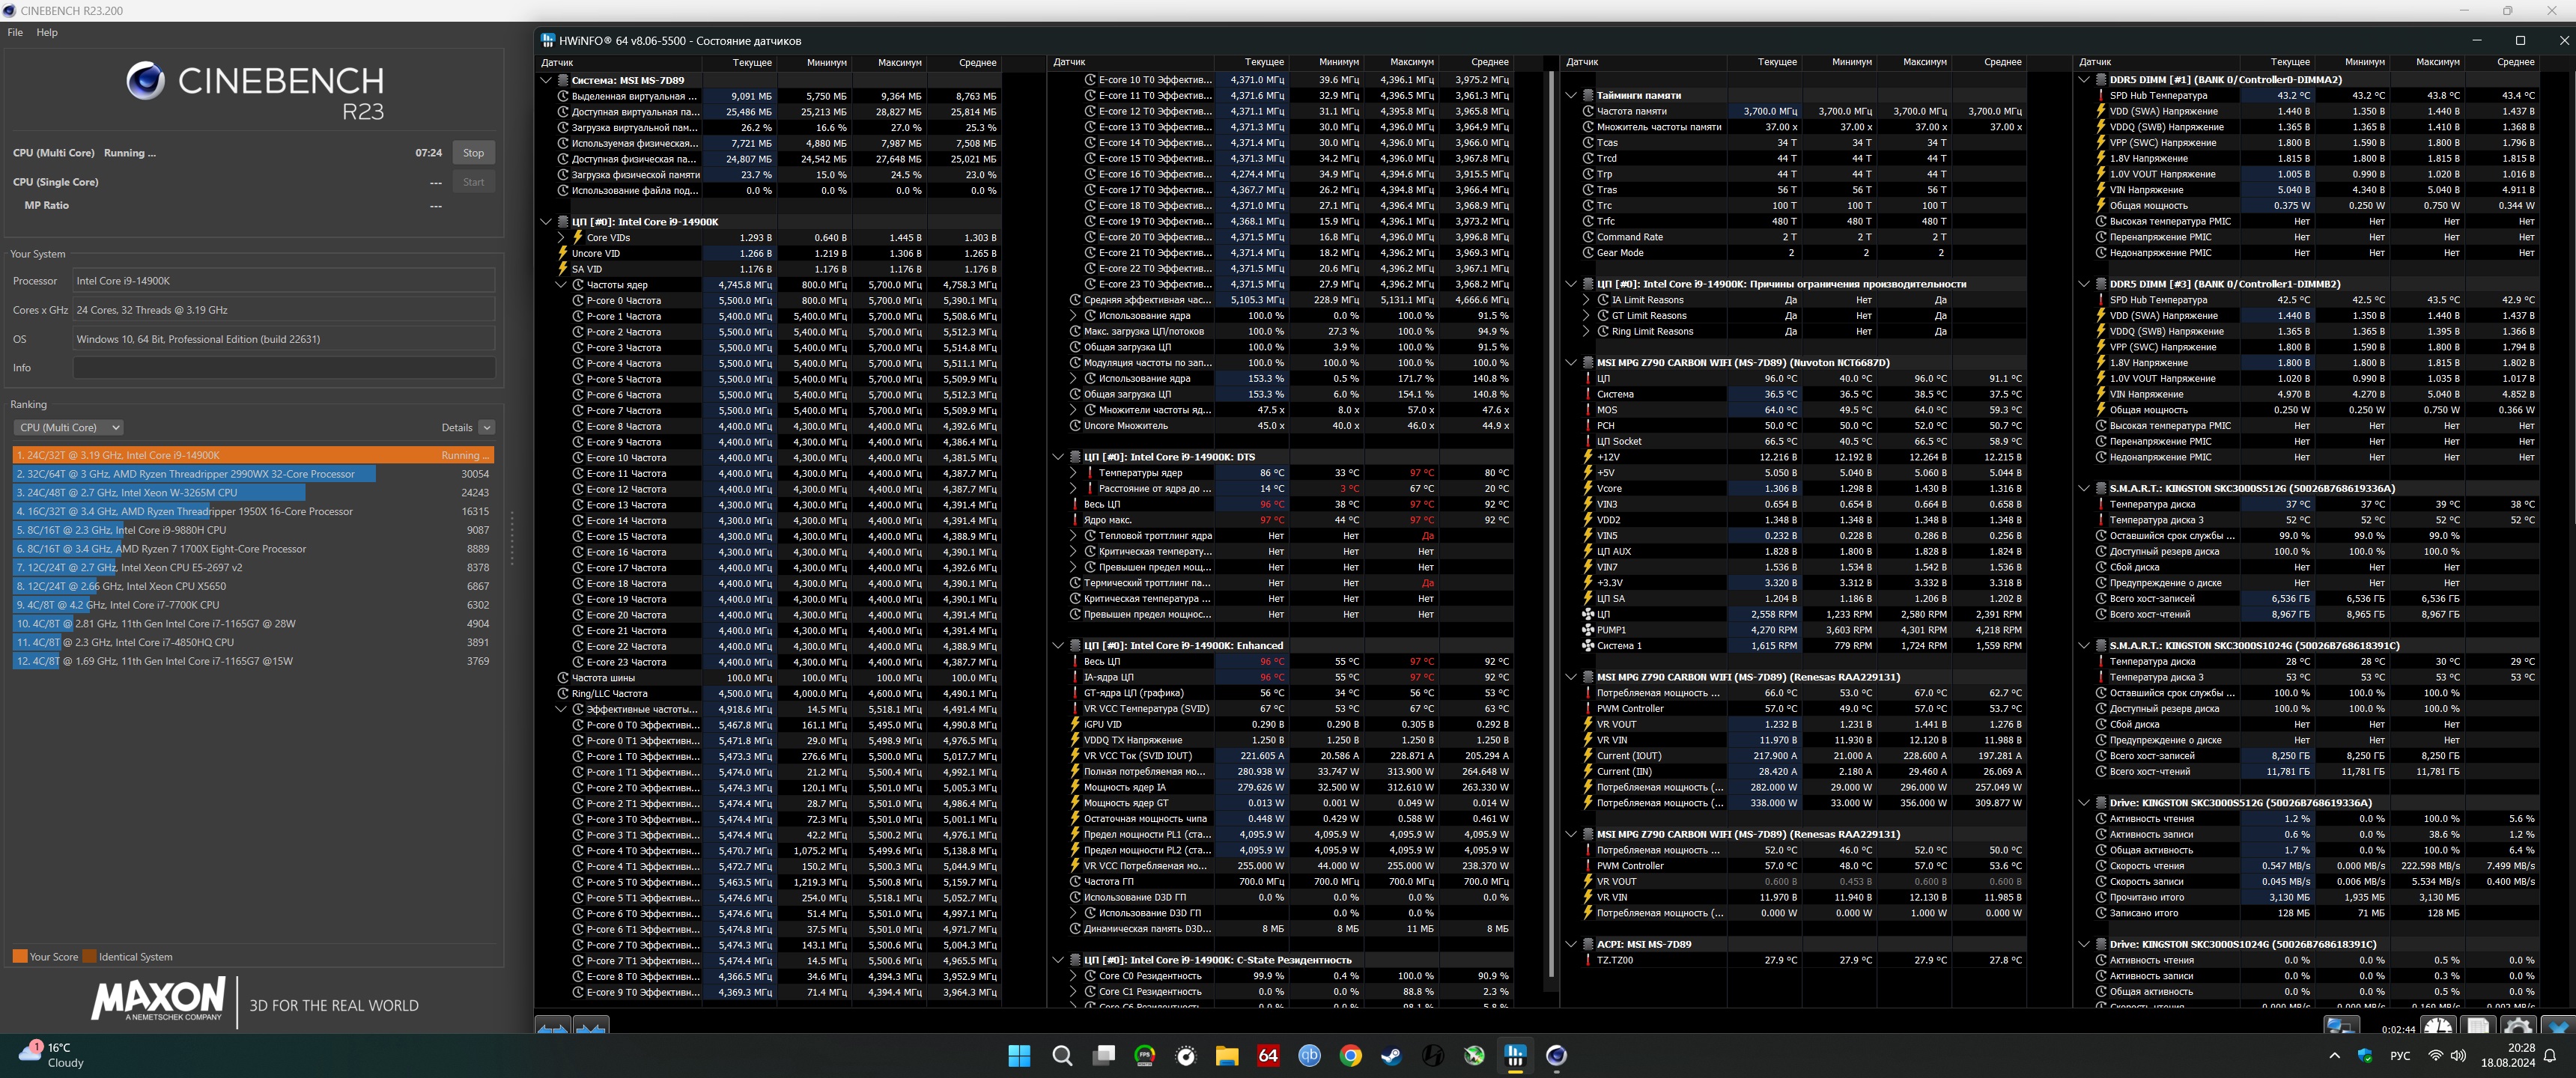
Task: Open Cinebench File menu
Action: click(15, 32)
